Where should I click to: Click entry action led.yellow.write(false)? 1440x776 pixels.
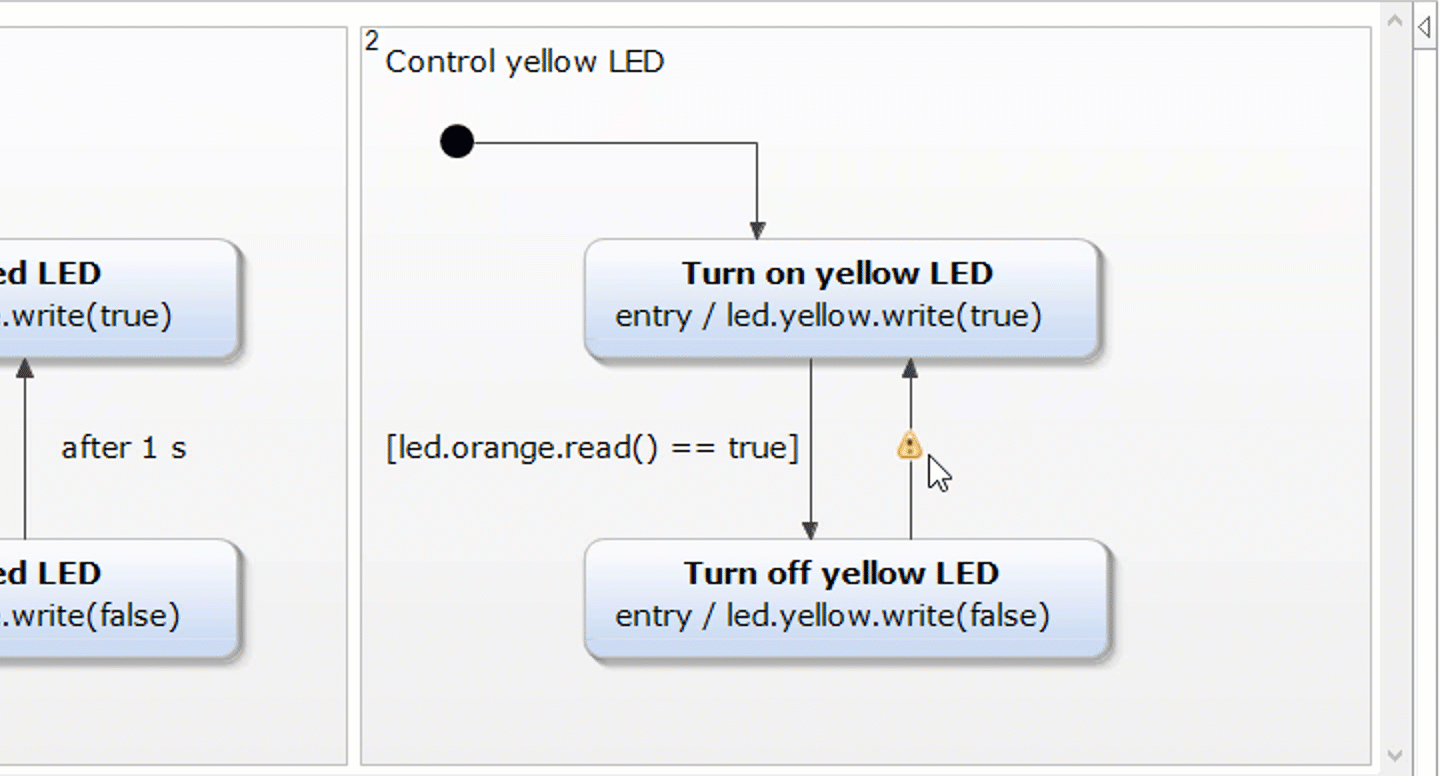(x=832, y=616)
